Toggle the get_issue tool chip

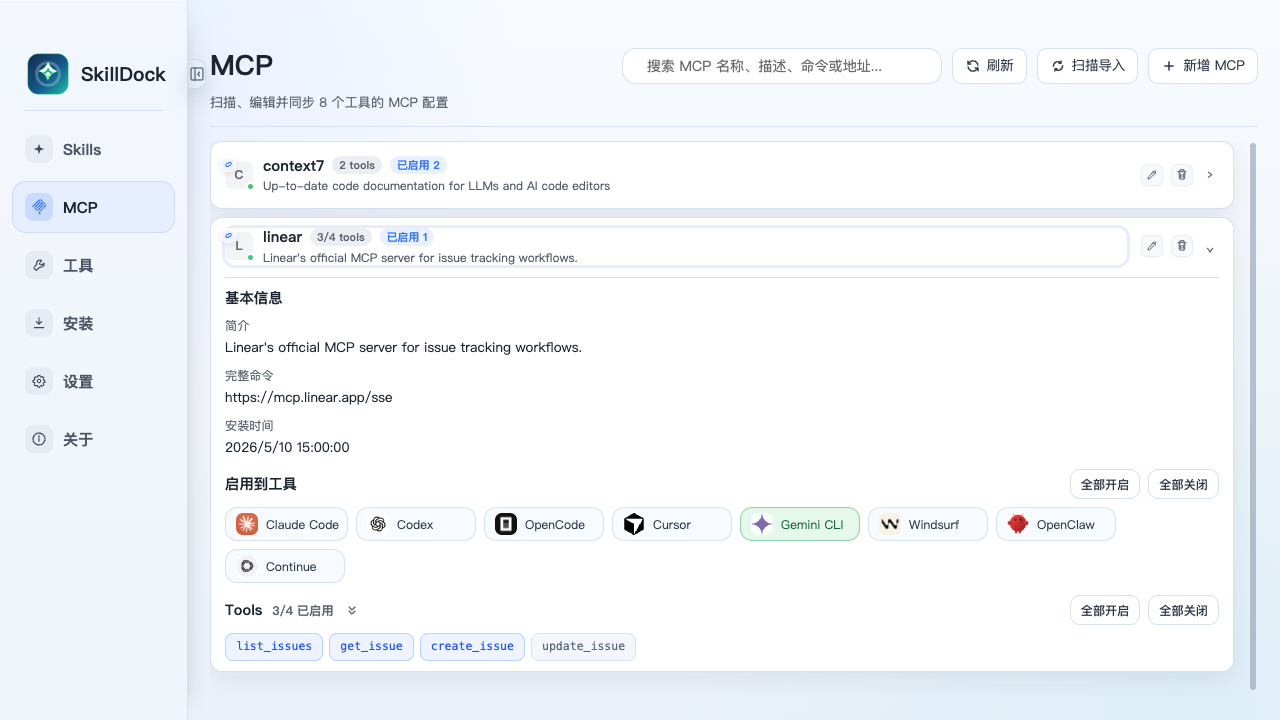pos(371,646)
